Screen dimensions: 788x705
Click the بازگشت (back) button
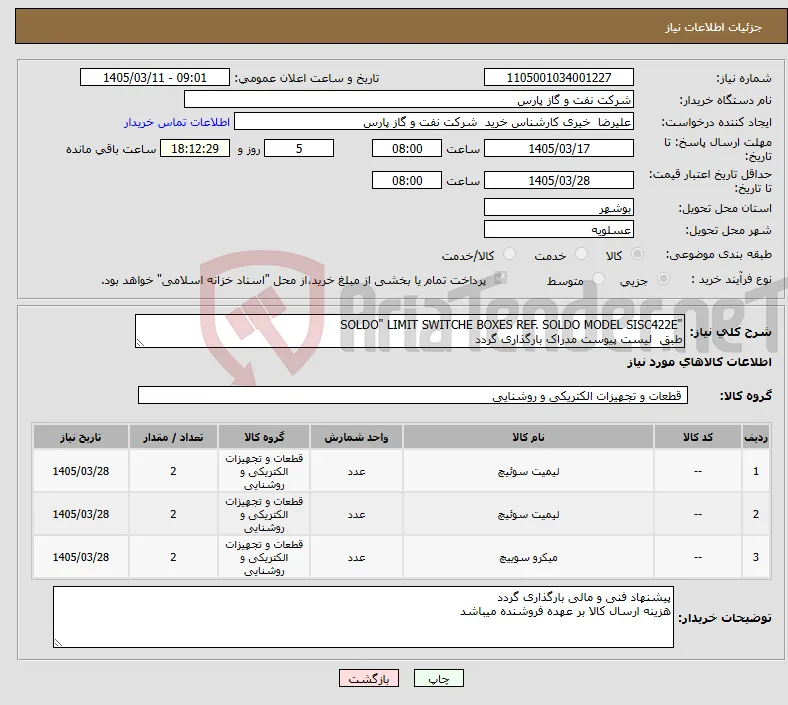coord(369,679)
